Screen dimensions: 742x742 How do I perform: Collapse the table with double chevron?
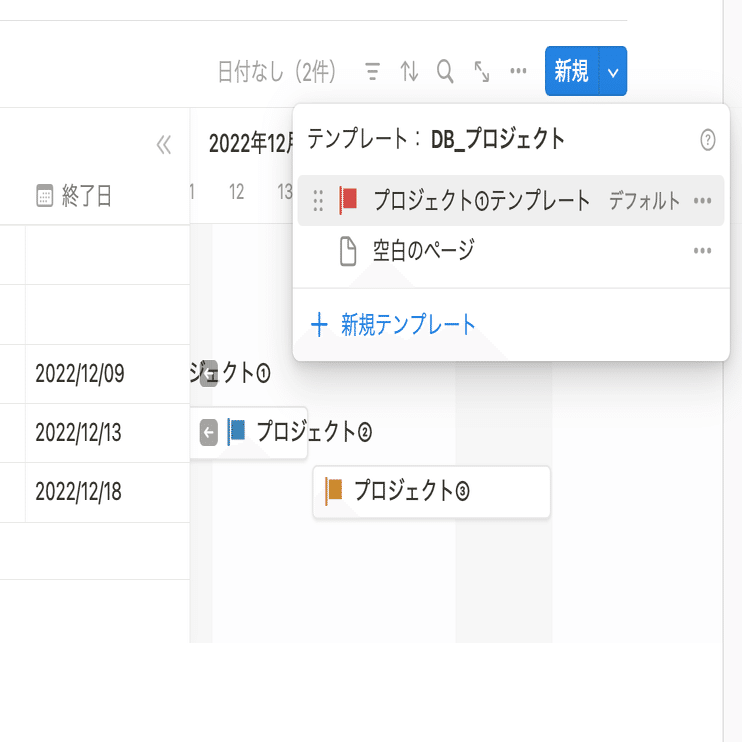164,145
